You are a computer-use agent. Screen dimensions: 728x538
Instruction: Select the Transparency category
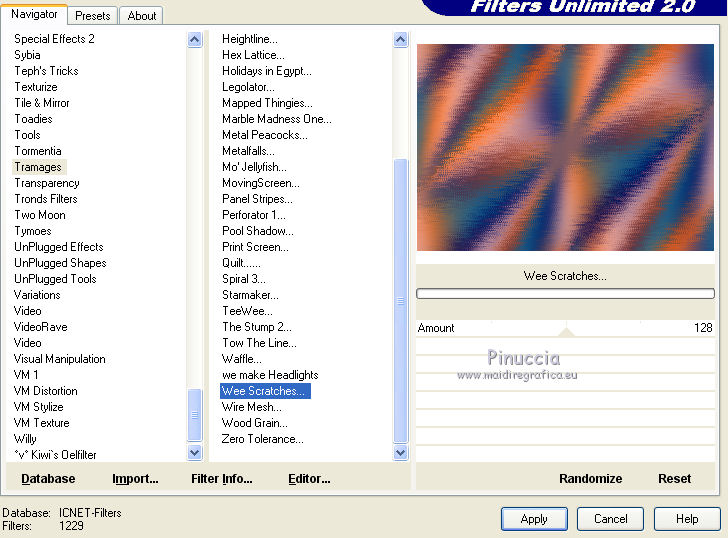pyautogui.click(x=47, y=183)
